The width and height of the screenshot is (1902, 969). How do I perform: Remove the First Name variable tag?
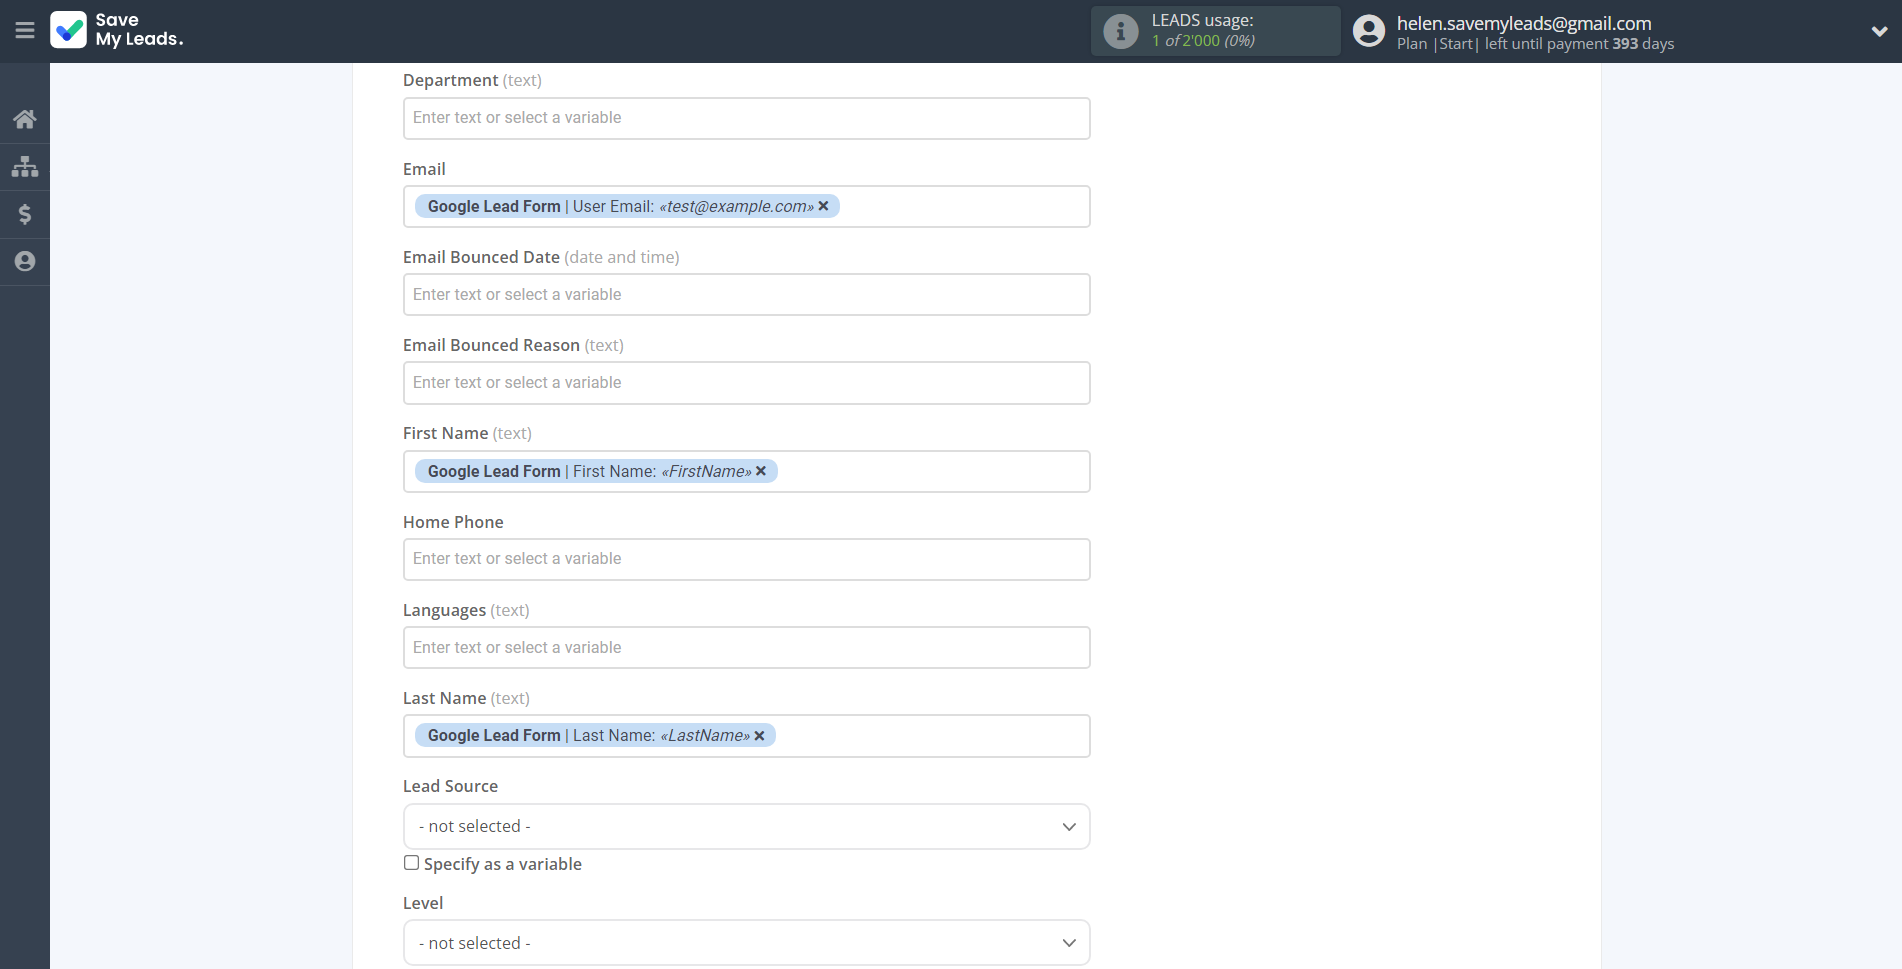[x=761, y=471]
